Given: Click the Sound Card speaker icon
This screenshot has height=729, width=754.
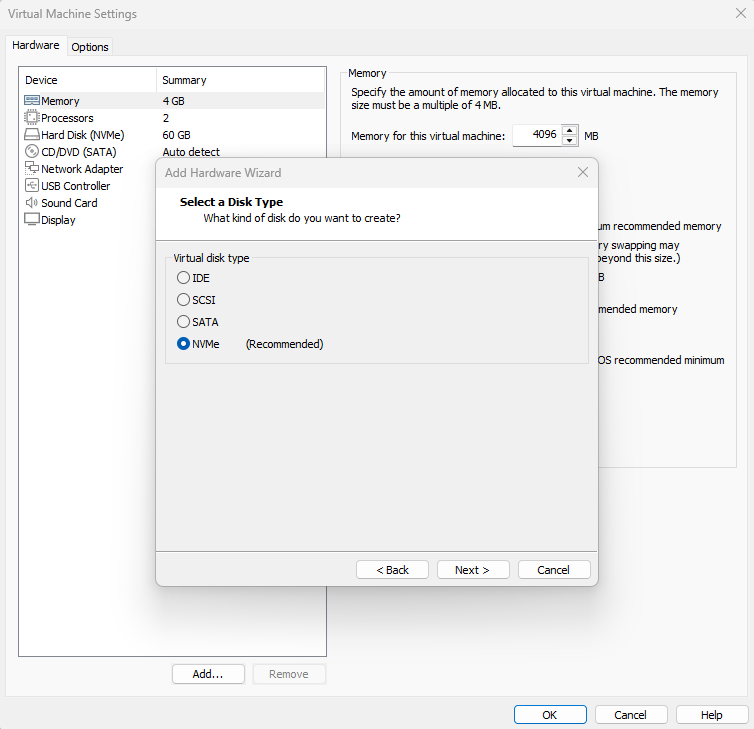Looking at the screenshot, I should click(32, 202).
